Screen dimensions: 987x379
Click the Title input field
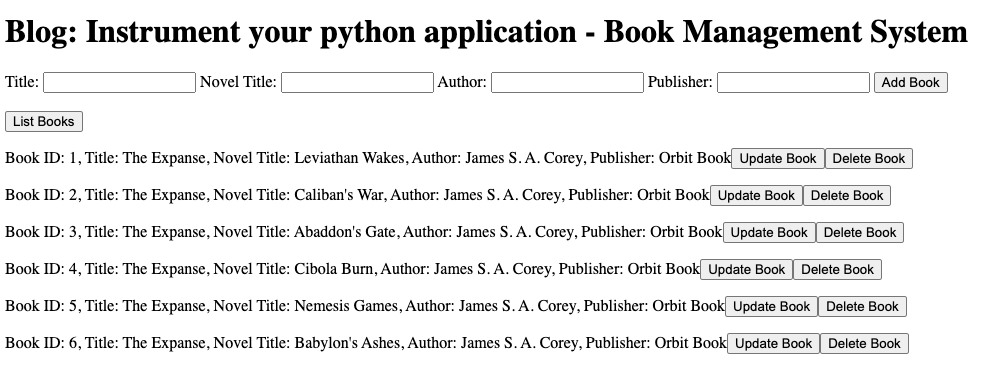tap(120, 82)
